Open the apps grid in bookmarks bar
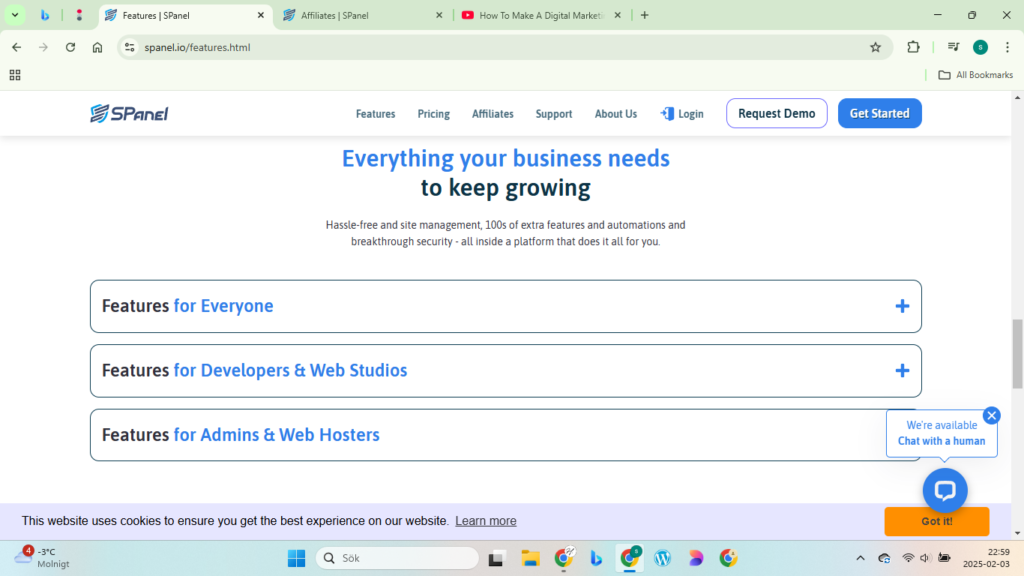The image size is (1024, 576). 15,75
